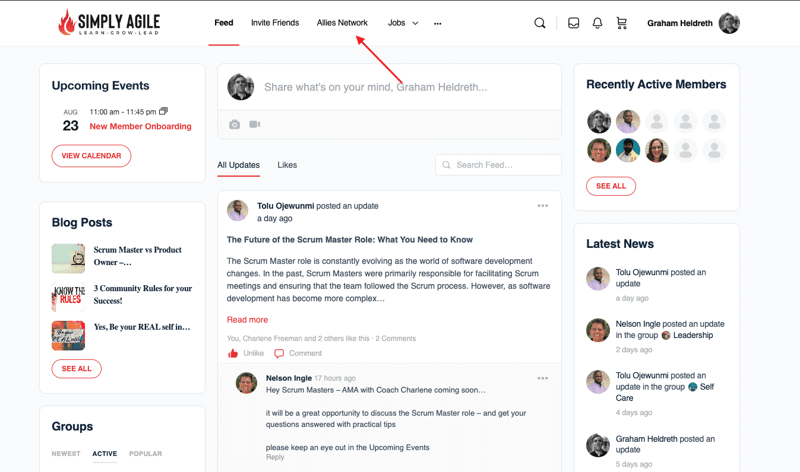Image resolution: width=800 pixels, height=472 pixels.
Task: Click Tolu Ojewunmi name on the post
Action: point(285,206)
